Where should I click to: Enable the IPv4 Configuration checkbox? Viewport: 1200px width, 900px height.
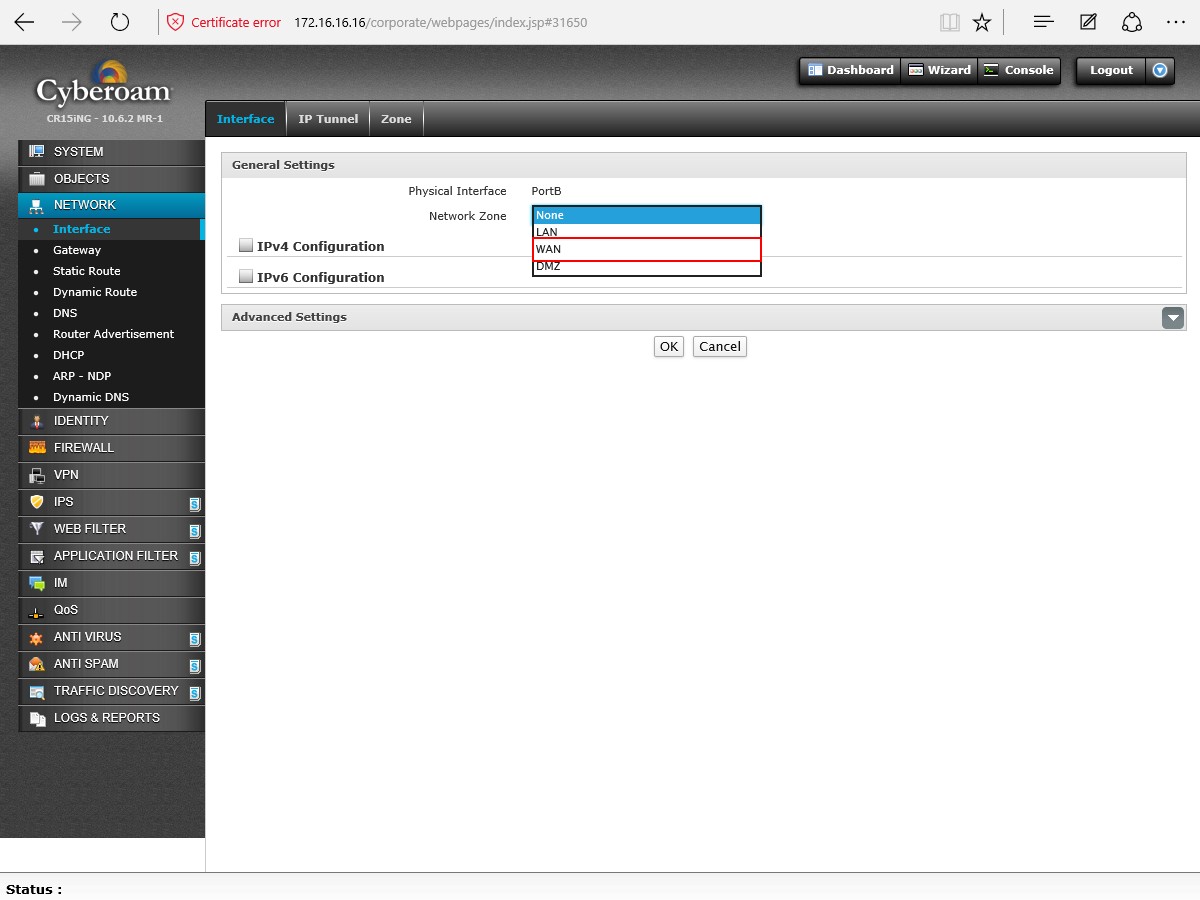click(246, 246)
